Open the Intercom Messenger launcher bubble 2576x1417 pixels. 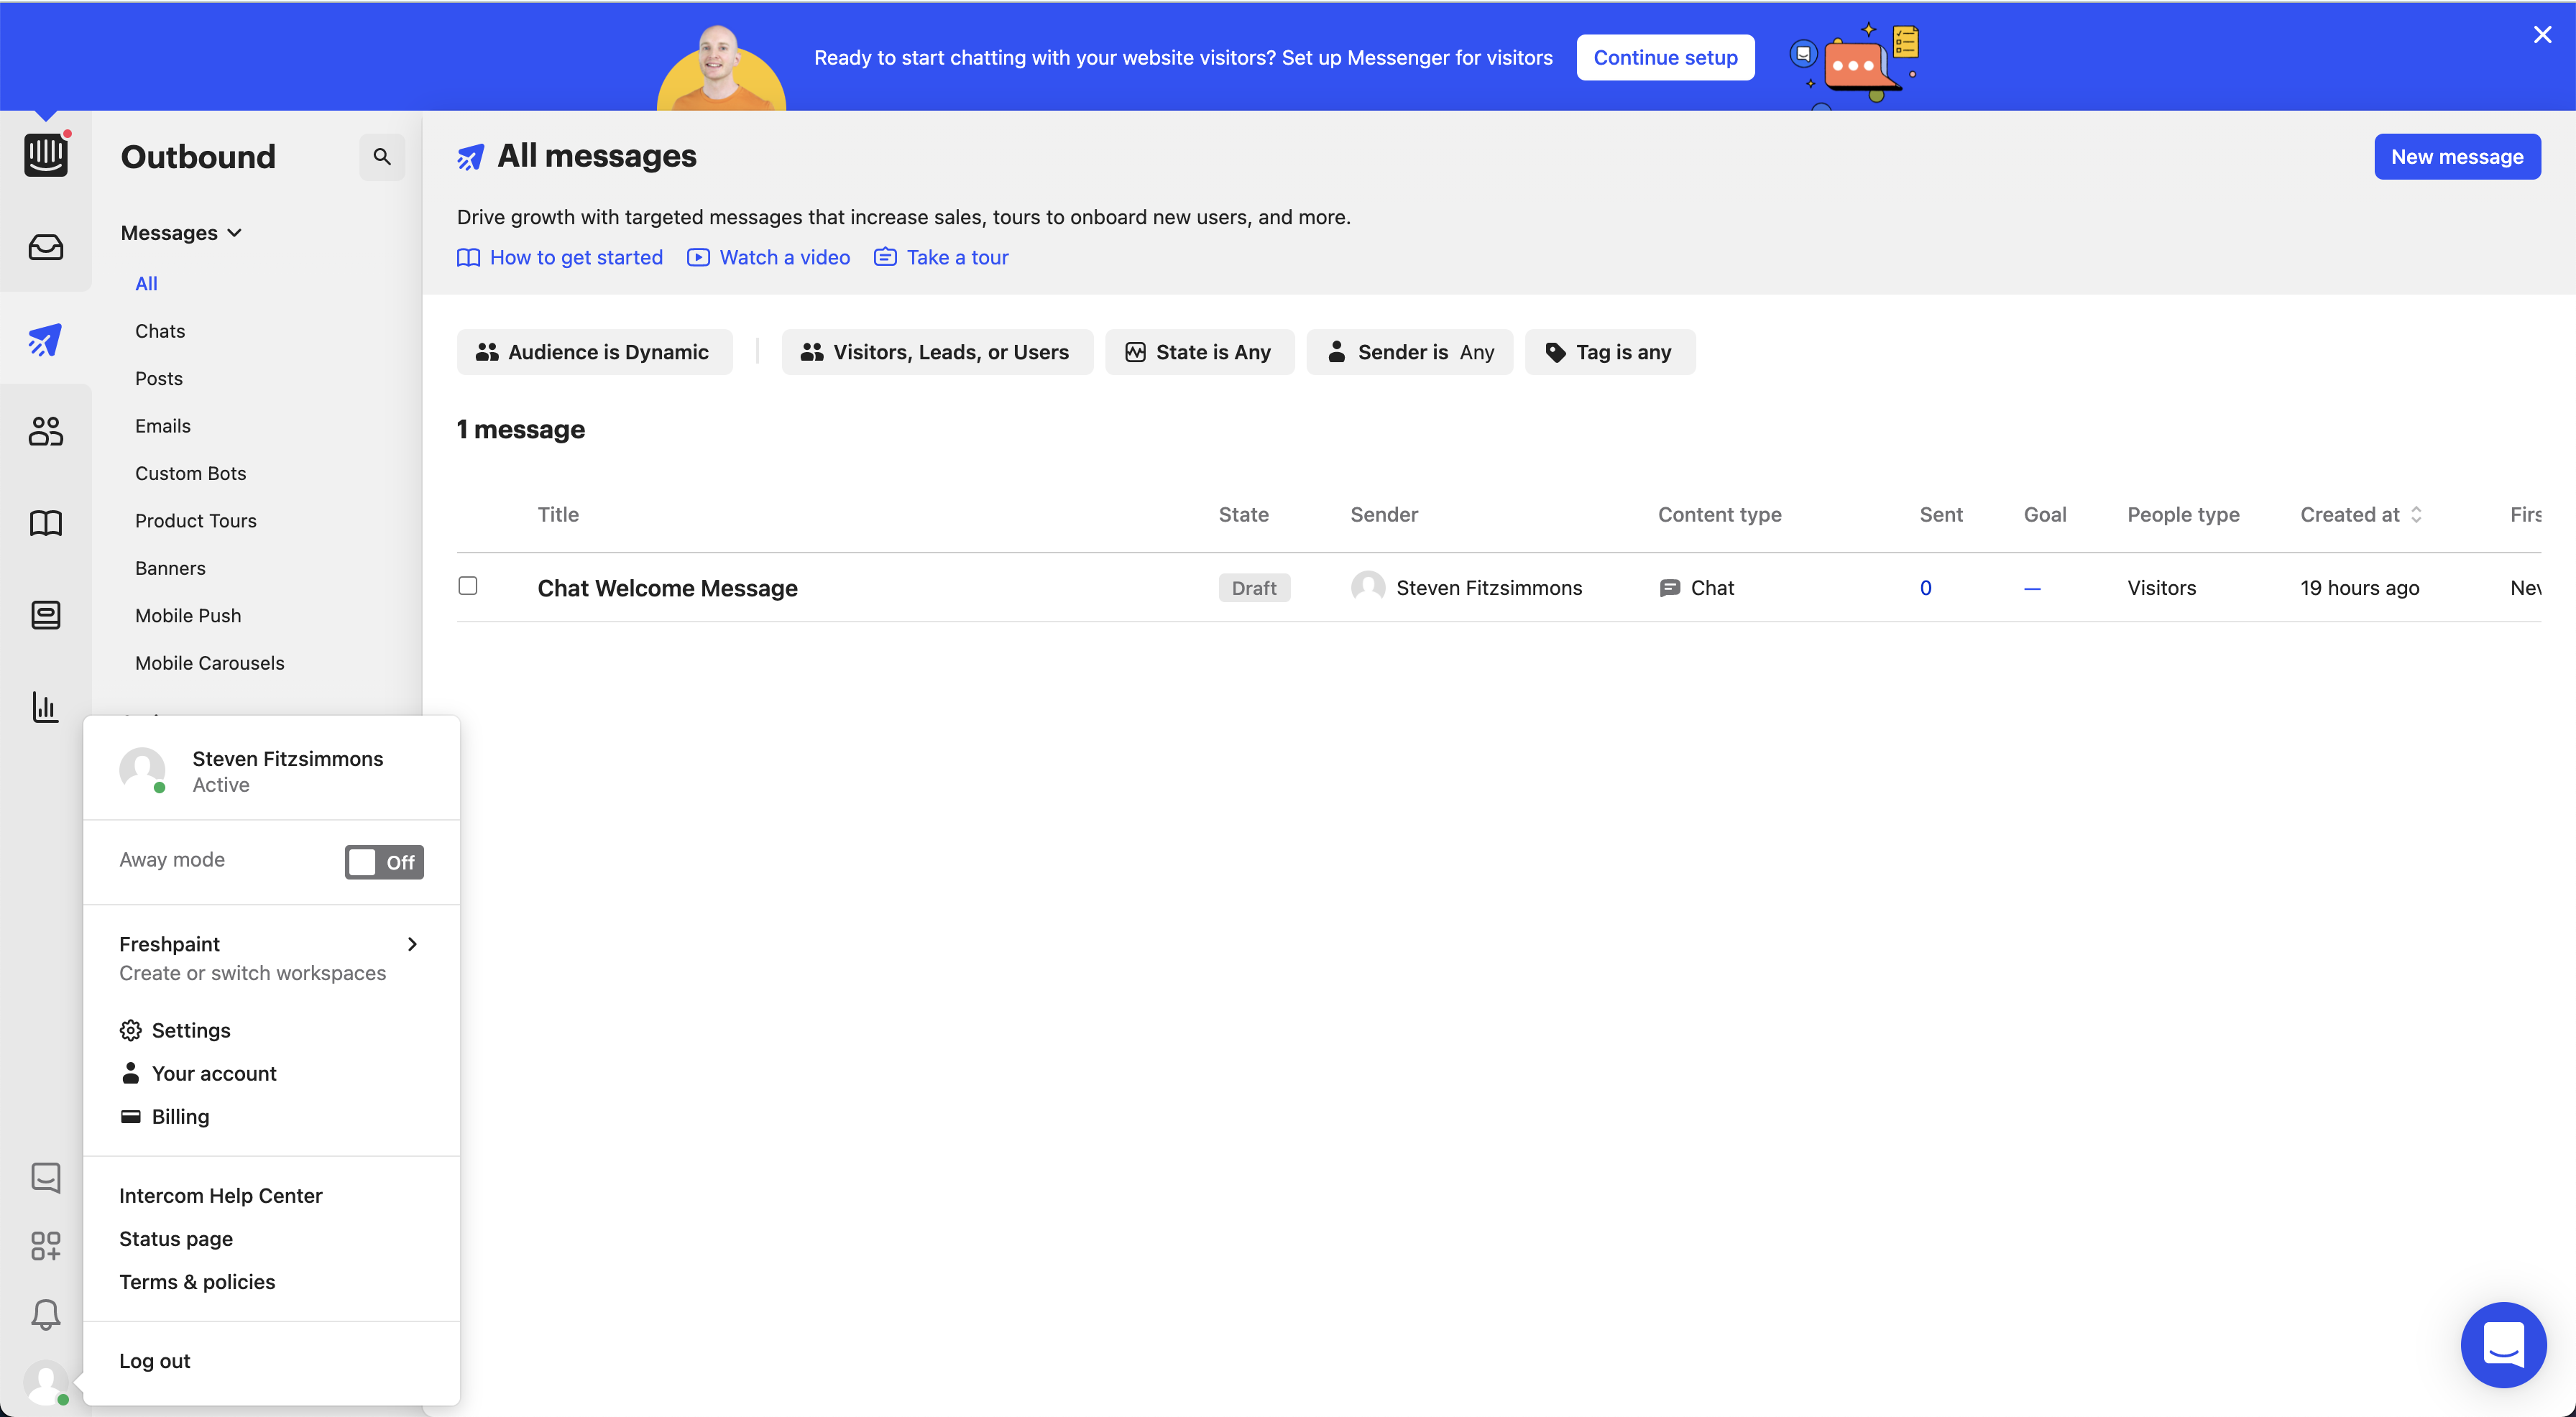pyautogui.click(x=2503, y=1344)
